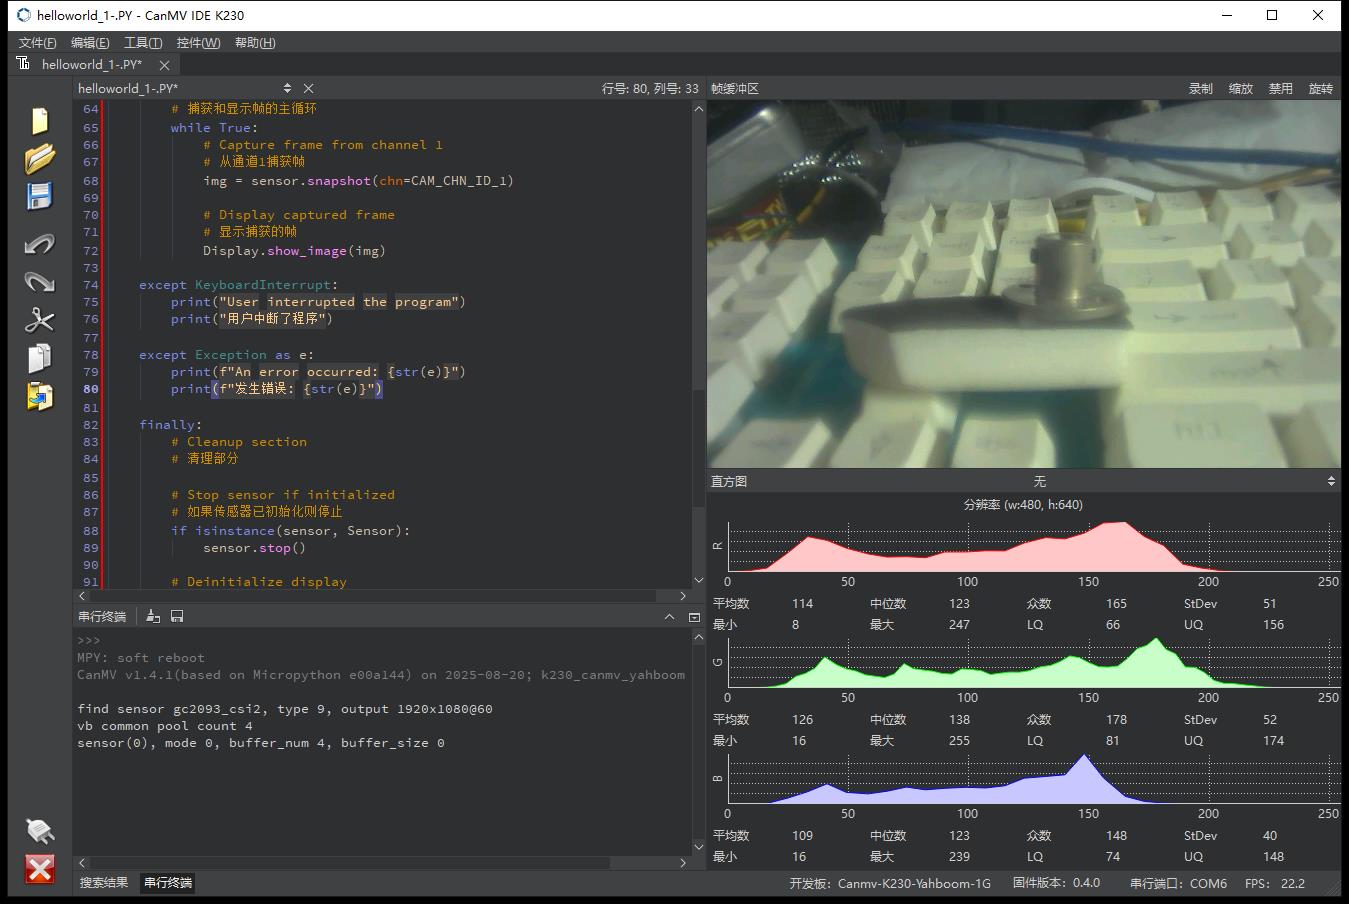Toggle 禁用 to disable the frame buffer

pos(1280,88)
